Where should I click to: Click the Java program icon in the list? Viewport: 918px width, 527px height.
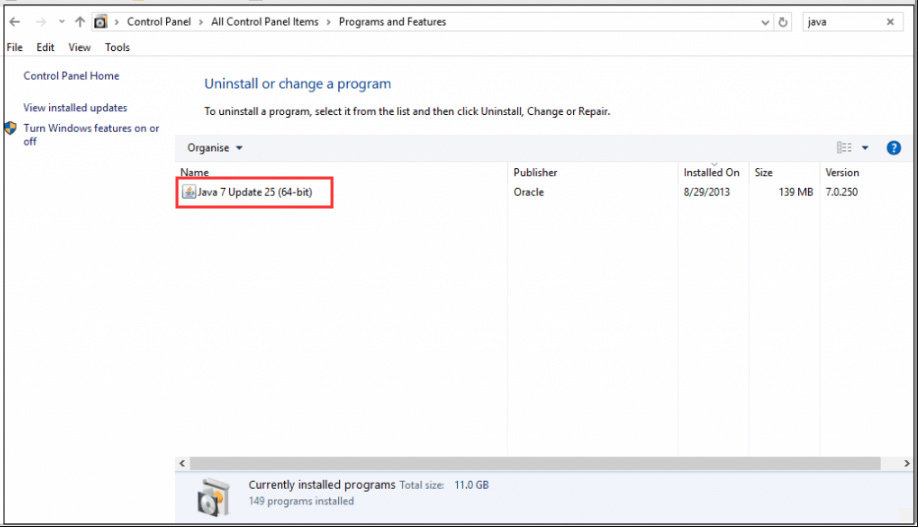pos(189,192)
